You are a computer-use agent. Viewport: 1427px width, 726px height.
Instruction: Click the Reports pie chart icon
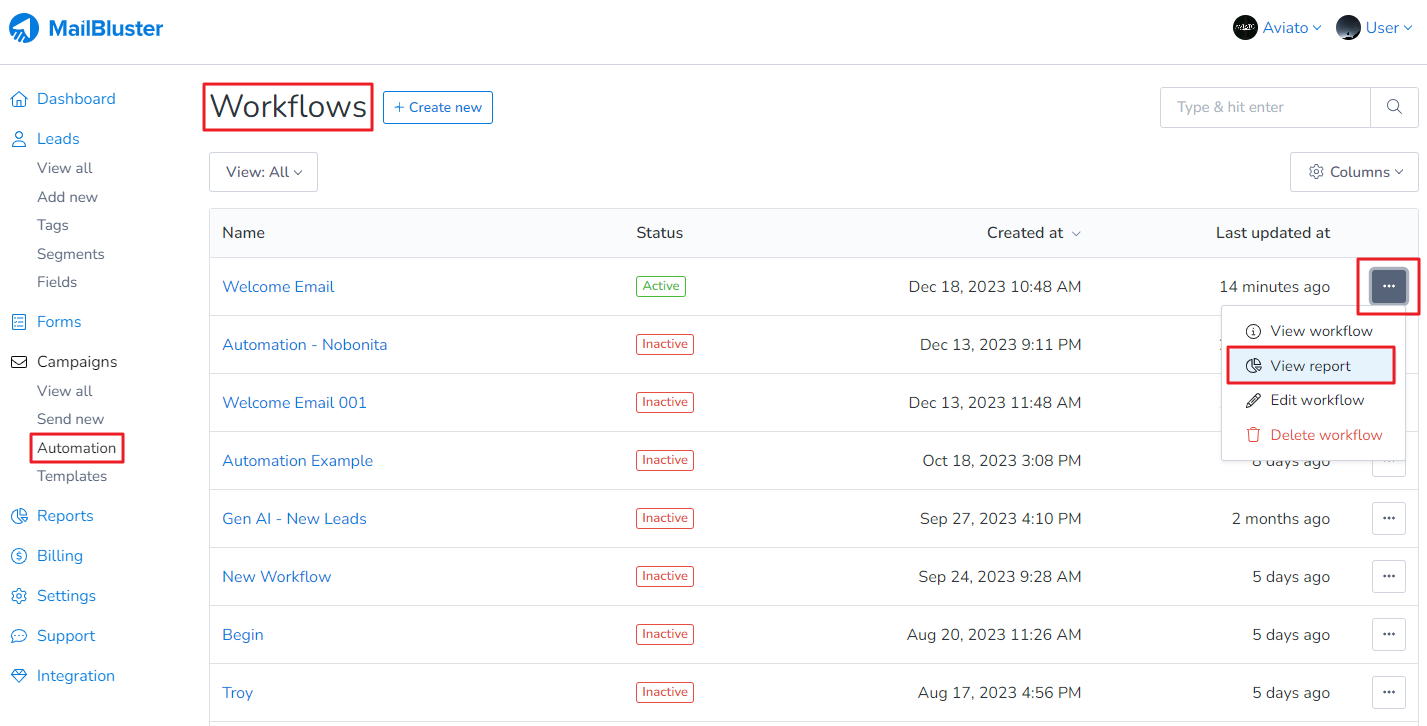(x=18, y=516)
